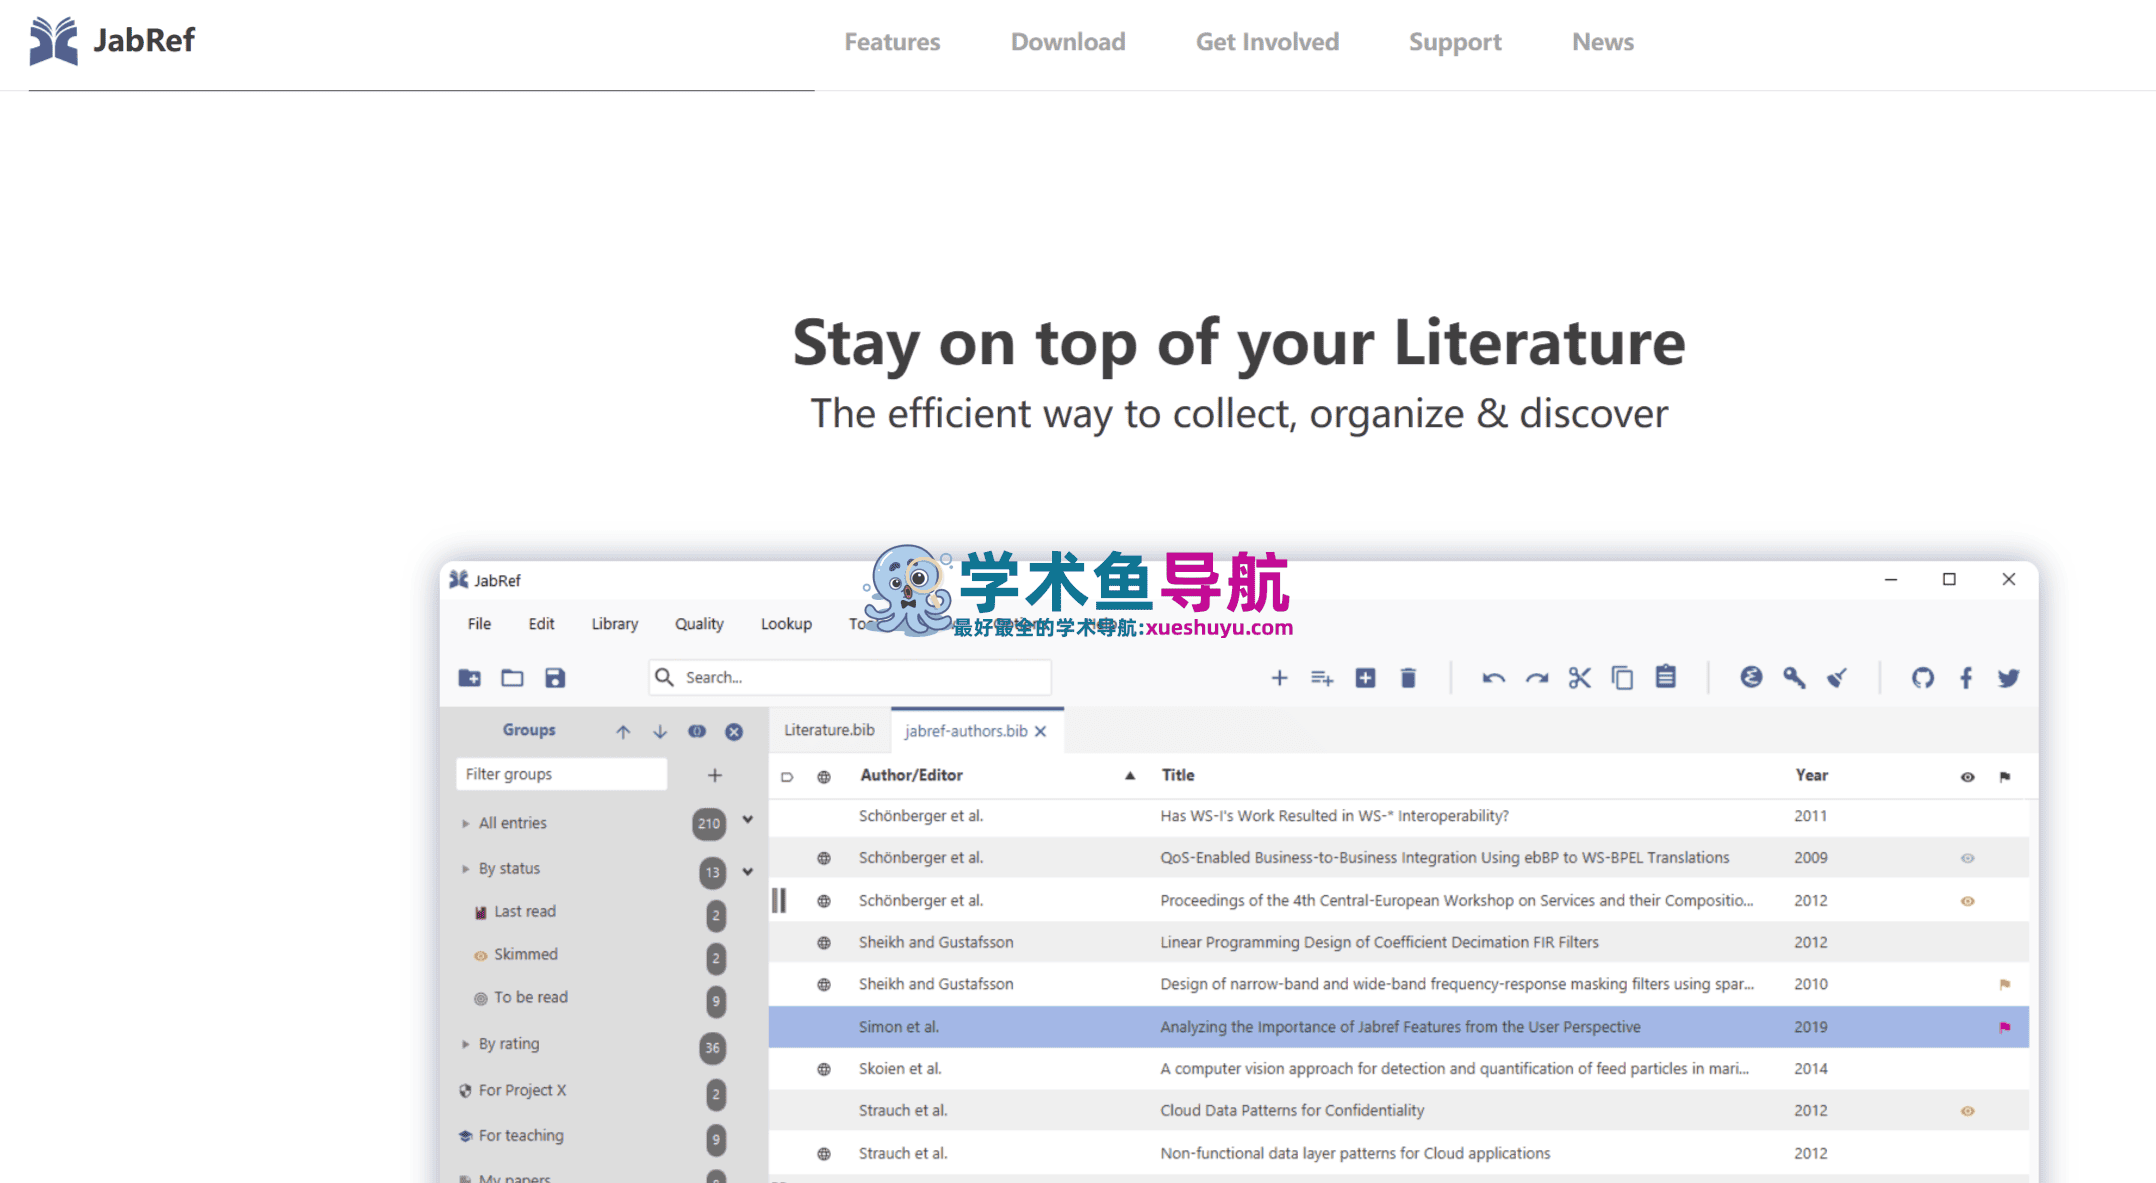The height and width of the screenshot is (1183, 2156).
Task: Click the delete entry trash icon
Action: 1408,678
